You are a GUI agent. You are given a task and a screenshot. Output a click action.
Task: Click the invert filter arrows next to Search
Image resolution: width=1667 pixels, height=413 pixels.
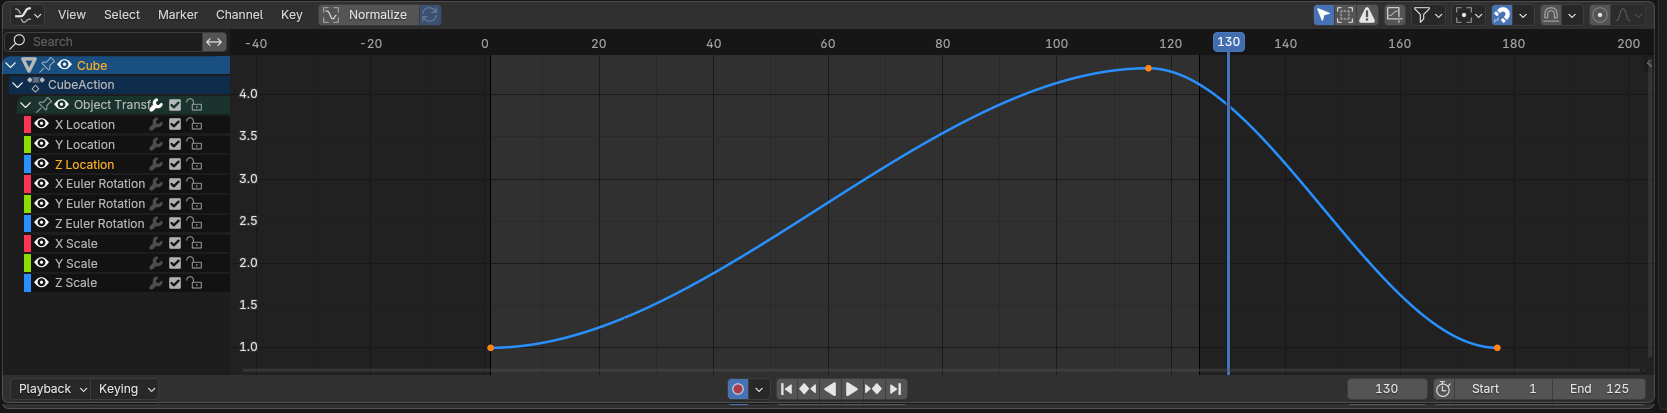(x=214, y=42)
